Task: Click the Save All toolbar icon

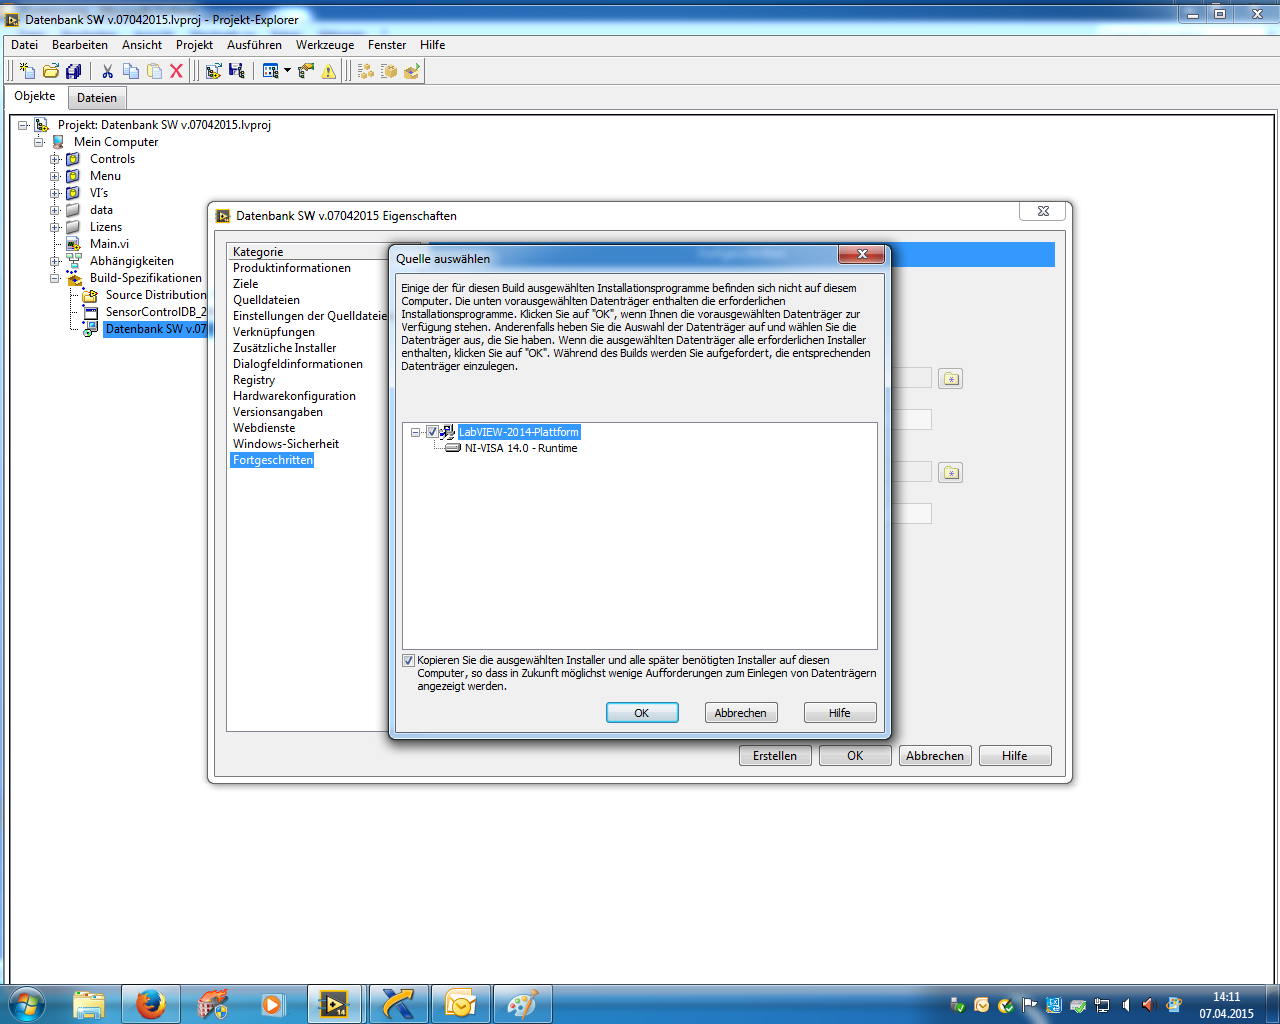Action: pos(73,71)
